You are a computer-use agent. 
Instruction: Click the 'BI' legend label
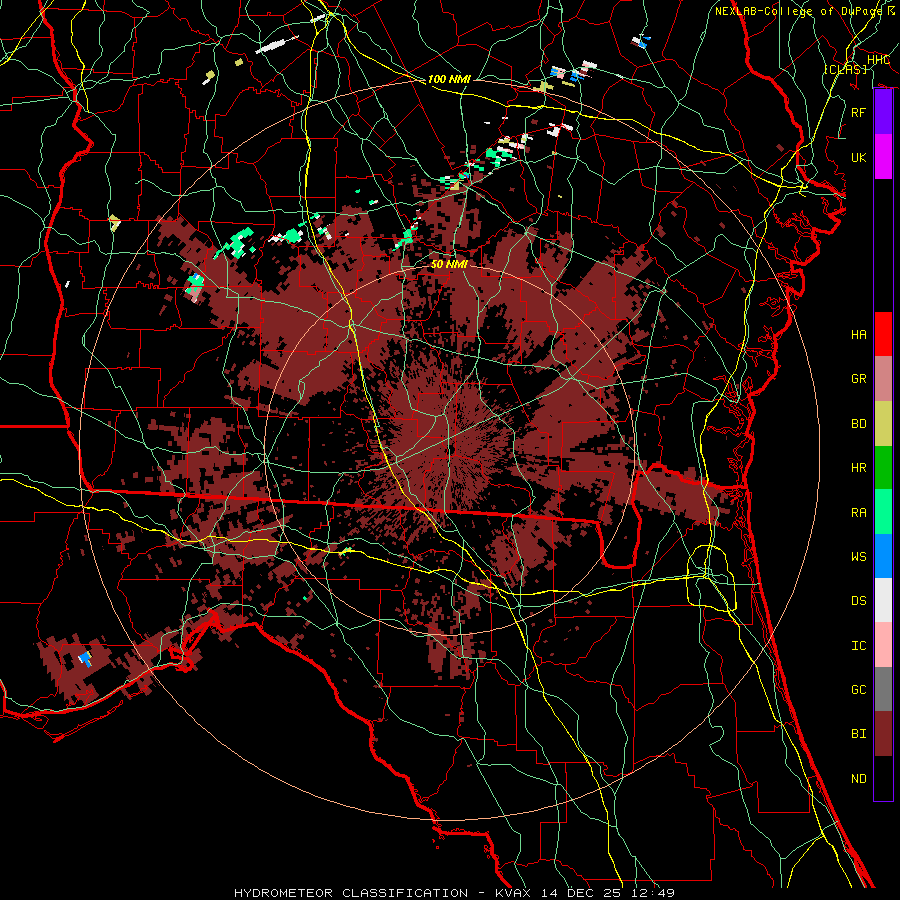(858, 734)
